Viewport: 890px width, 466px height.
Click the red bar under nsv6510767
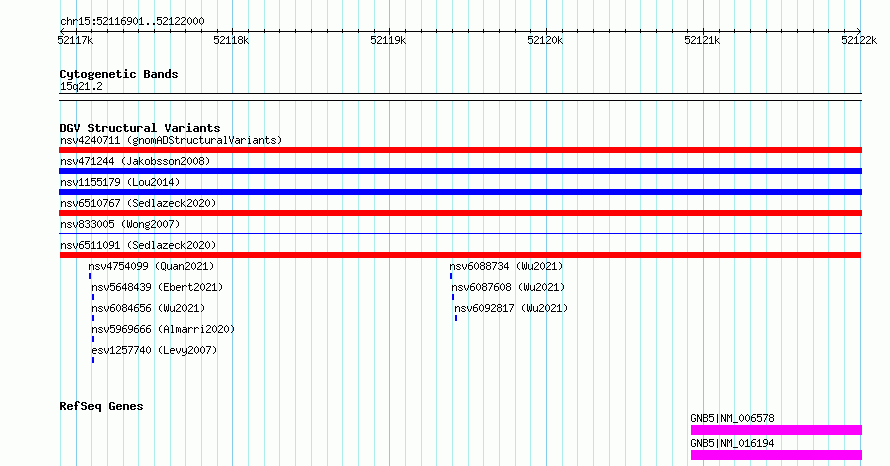point(460,213)
